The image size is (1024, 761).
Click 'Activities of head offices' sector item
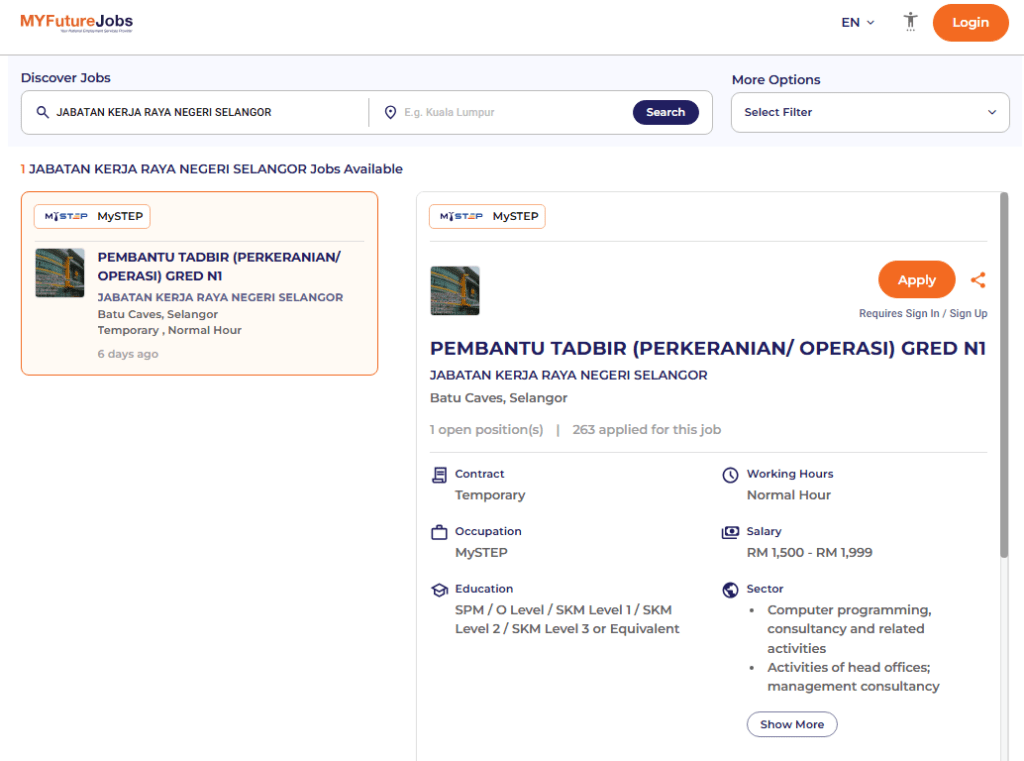[853, 677]
